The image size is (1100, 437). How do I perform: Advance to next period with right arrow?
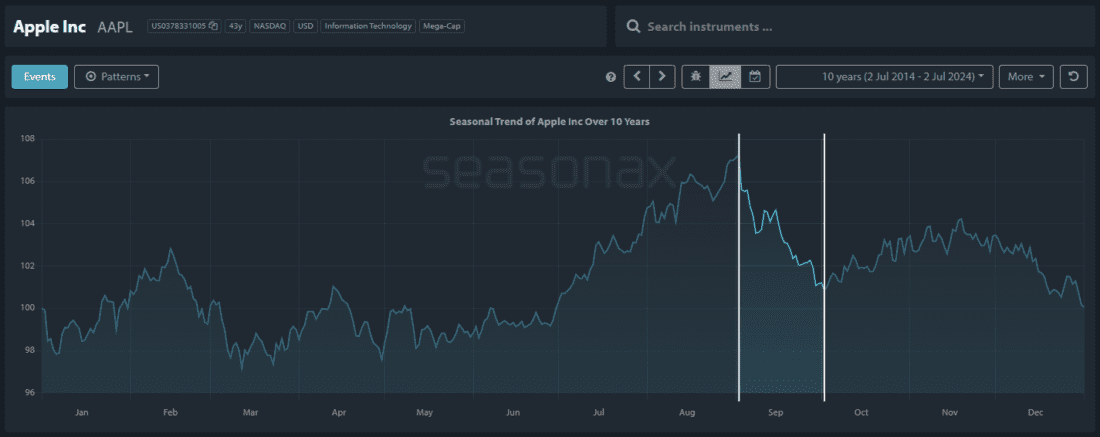pyautogui.click(x=662, y=77)
